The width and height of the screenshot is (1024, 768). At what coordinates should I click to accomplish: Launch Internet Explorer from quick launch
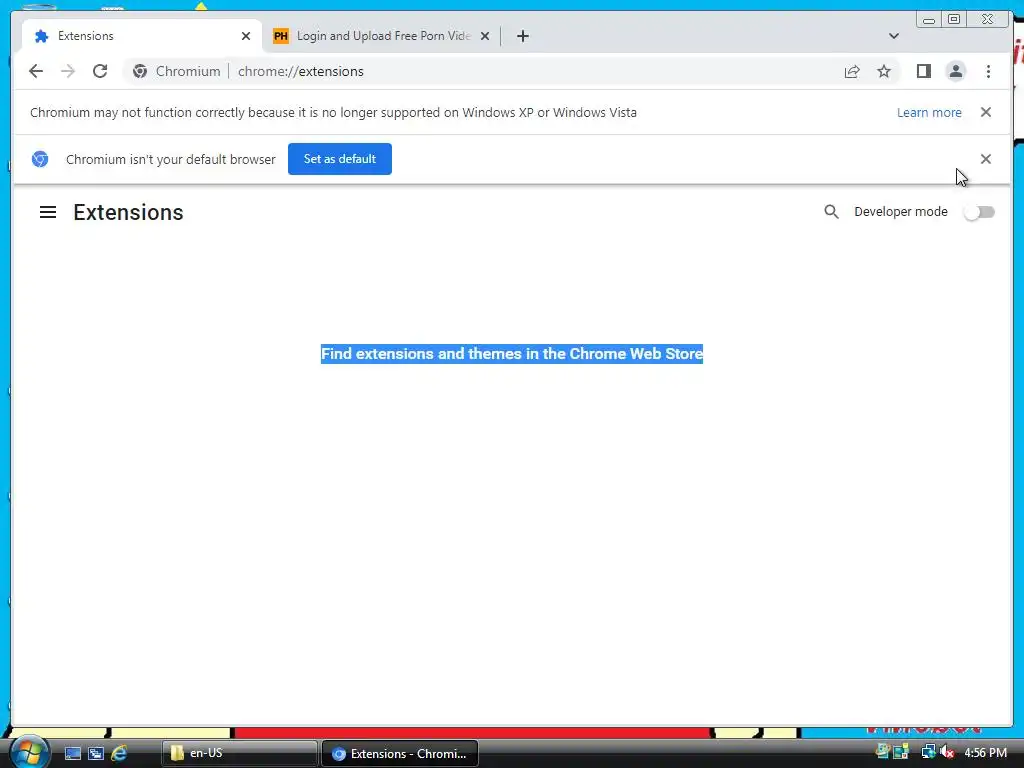119,753
